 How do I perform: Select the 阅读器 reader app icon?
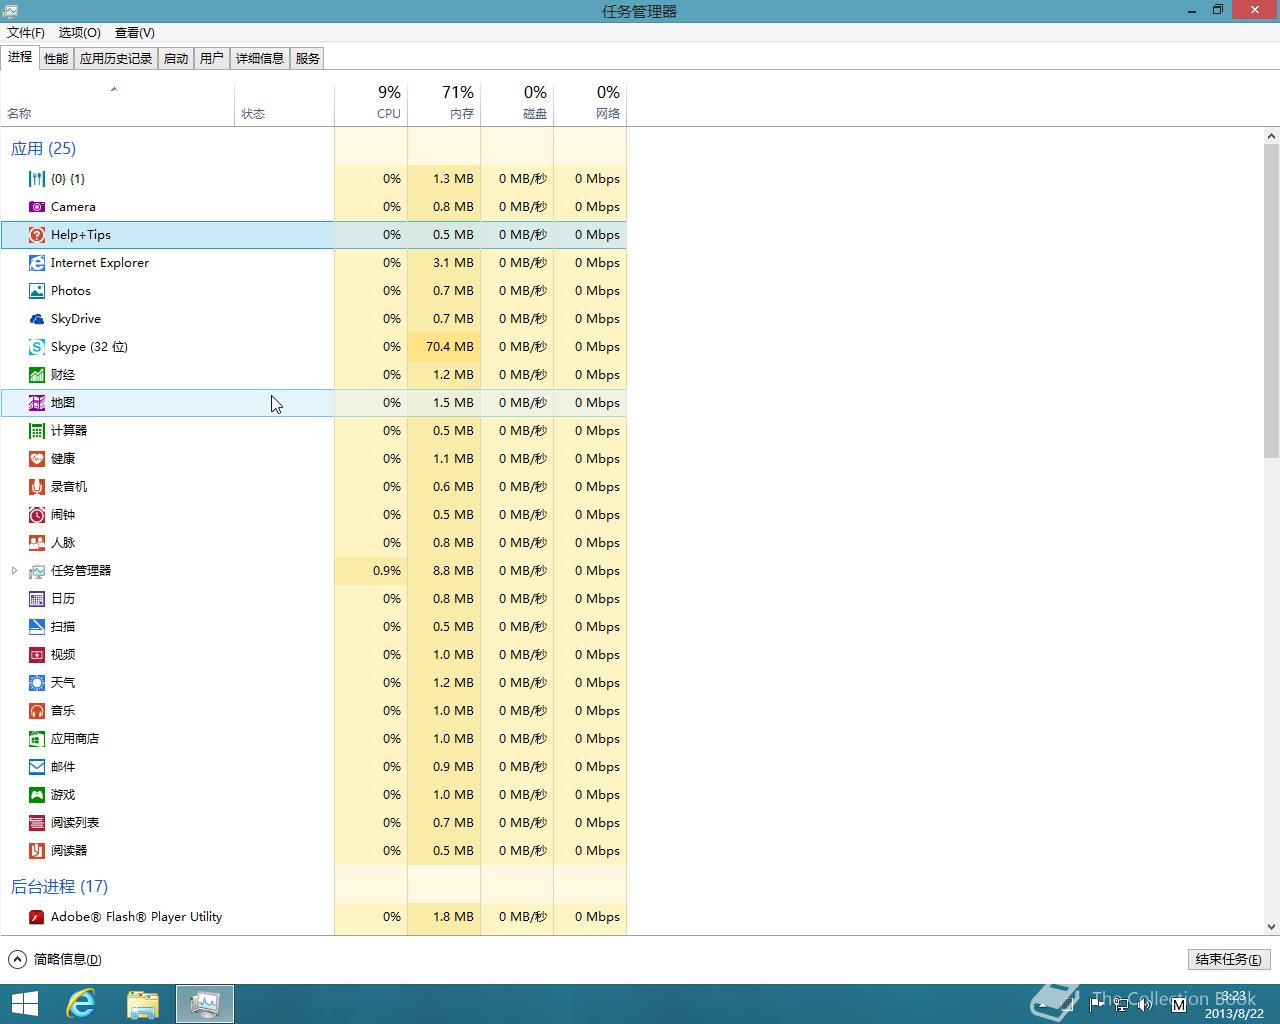click(37, 851)
